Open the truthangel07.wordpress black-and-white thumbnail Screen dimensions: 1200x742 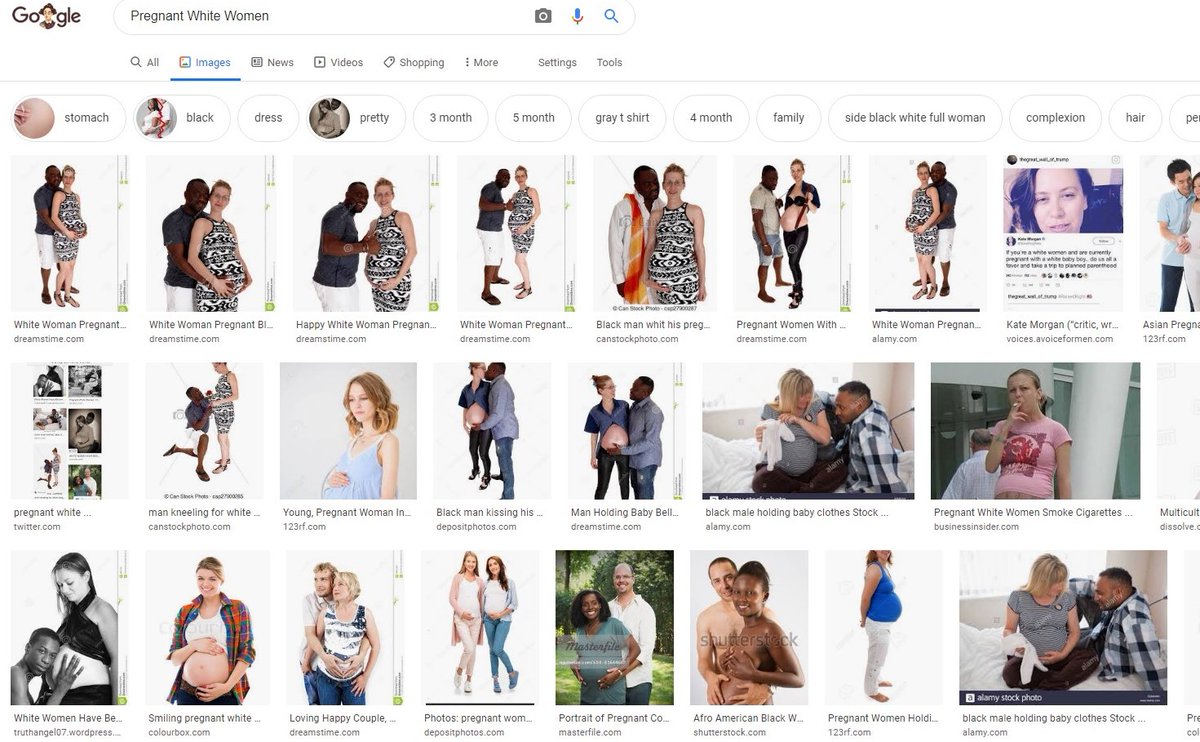click(69, 628)
